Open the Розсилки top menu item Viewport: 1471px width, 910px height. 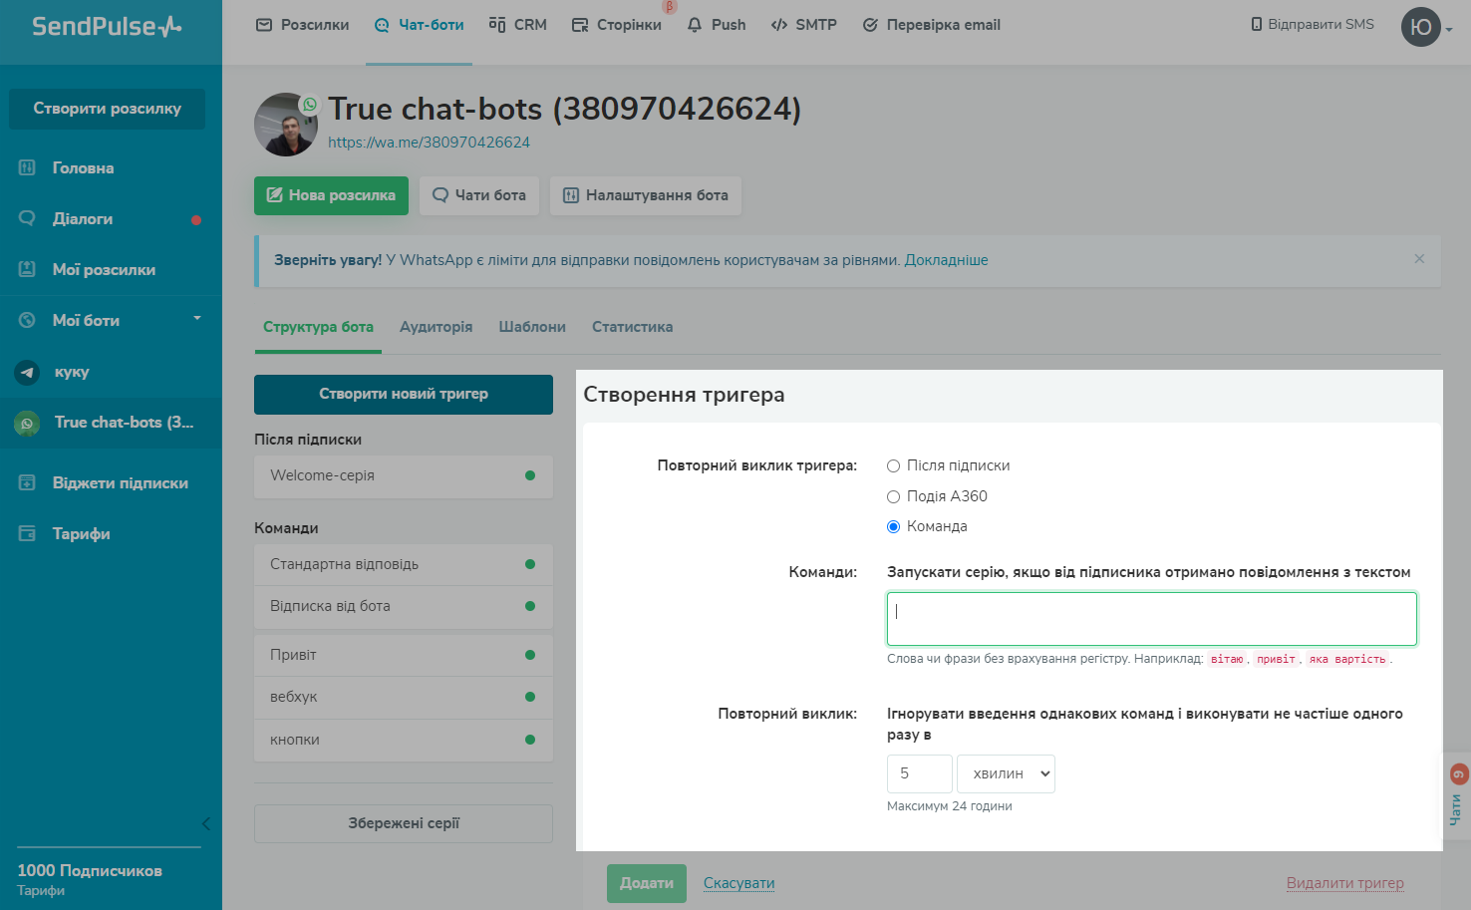click(x=303, y=25)
